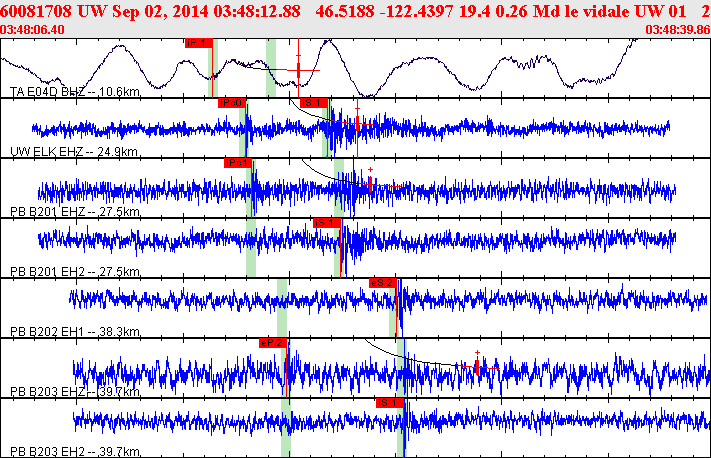Select the iS 1 pick flag on PB B201 EH2
Screen dimensions: 711x458
click(326, 223)
